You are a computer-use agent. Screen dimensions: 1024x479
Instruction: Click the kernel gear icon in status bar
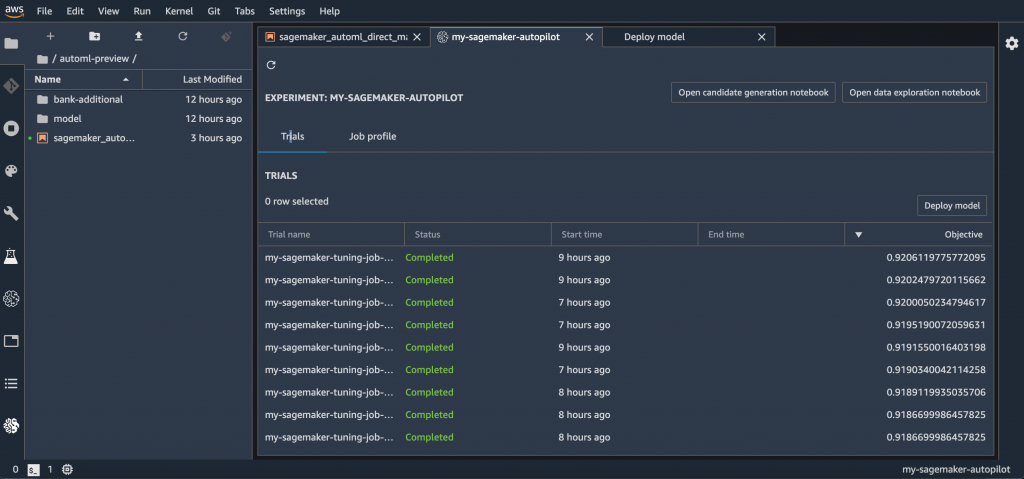point(68,469)
